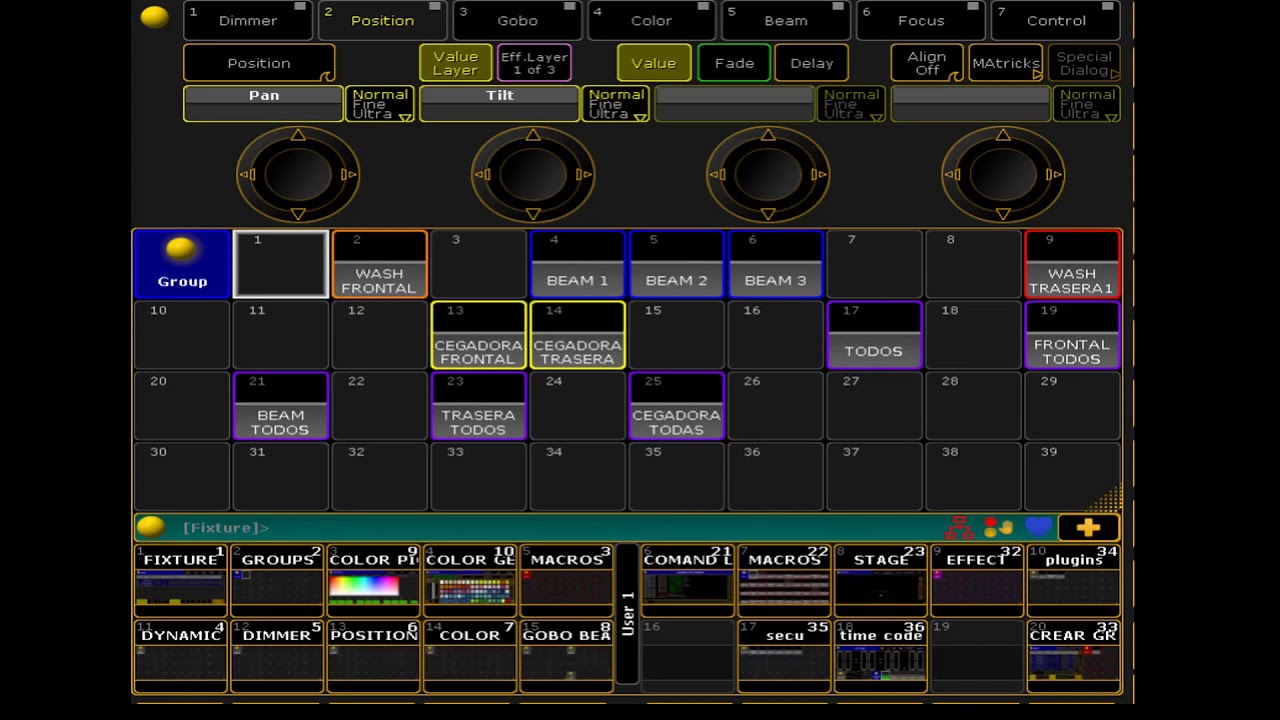Open the red network tree icon

pyautogui.click(x=959, y=527)
